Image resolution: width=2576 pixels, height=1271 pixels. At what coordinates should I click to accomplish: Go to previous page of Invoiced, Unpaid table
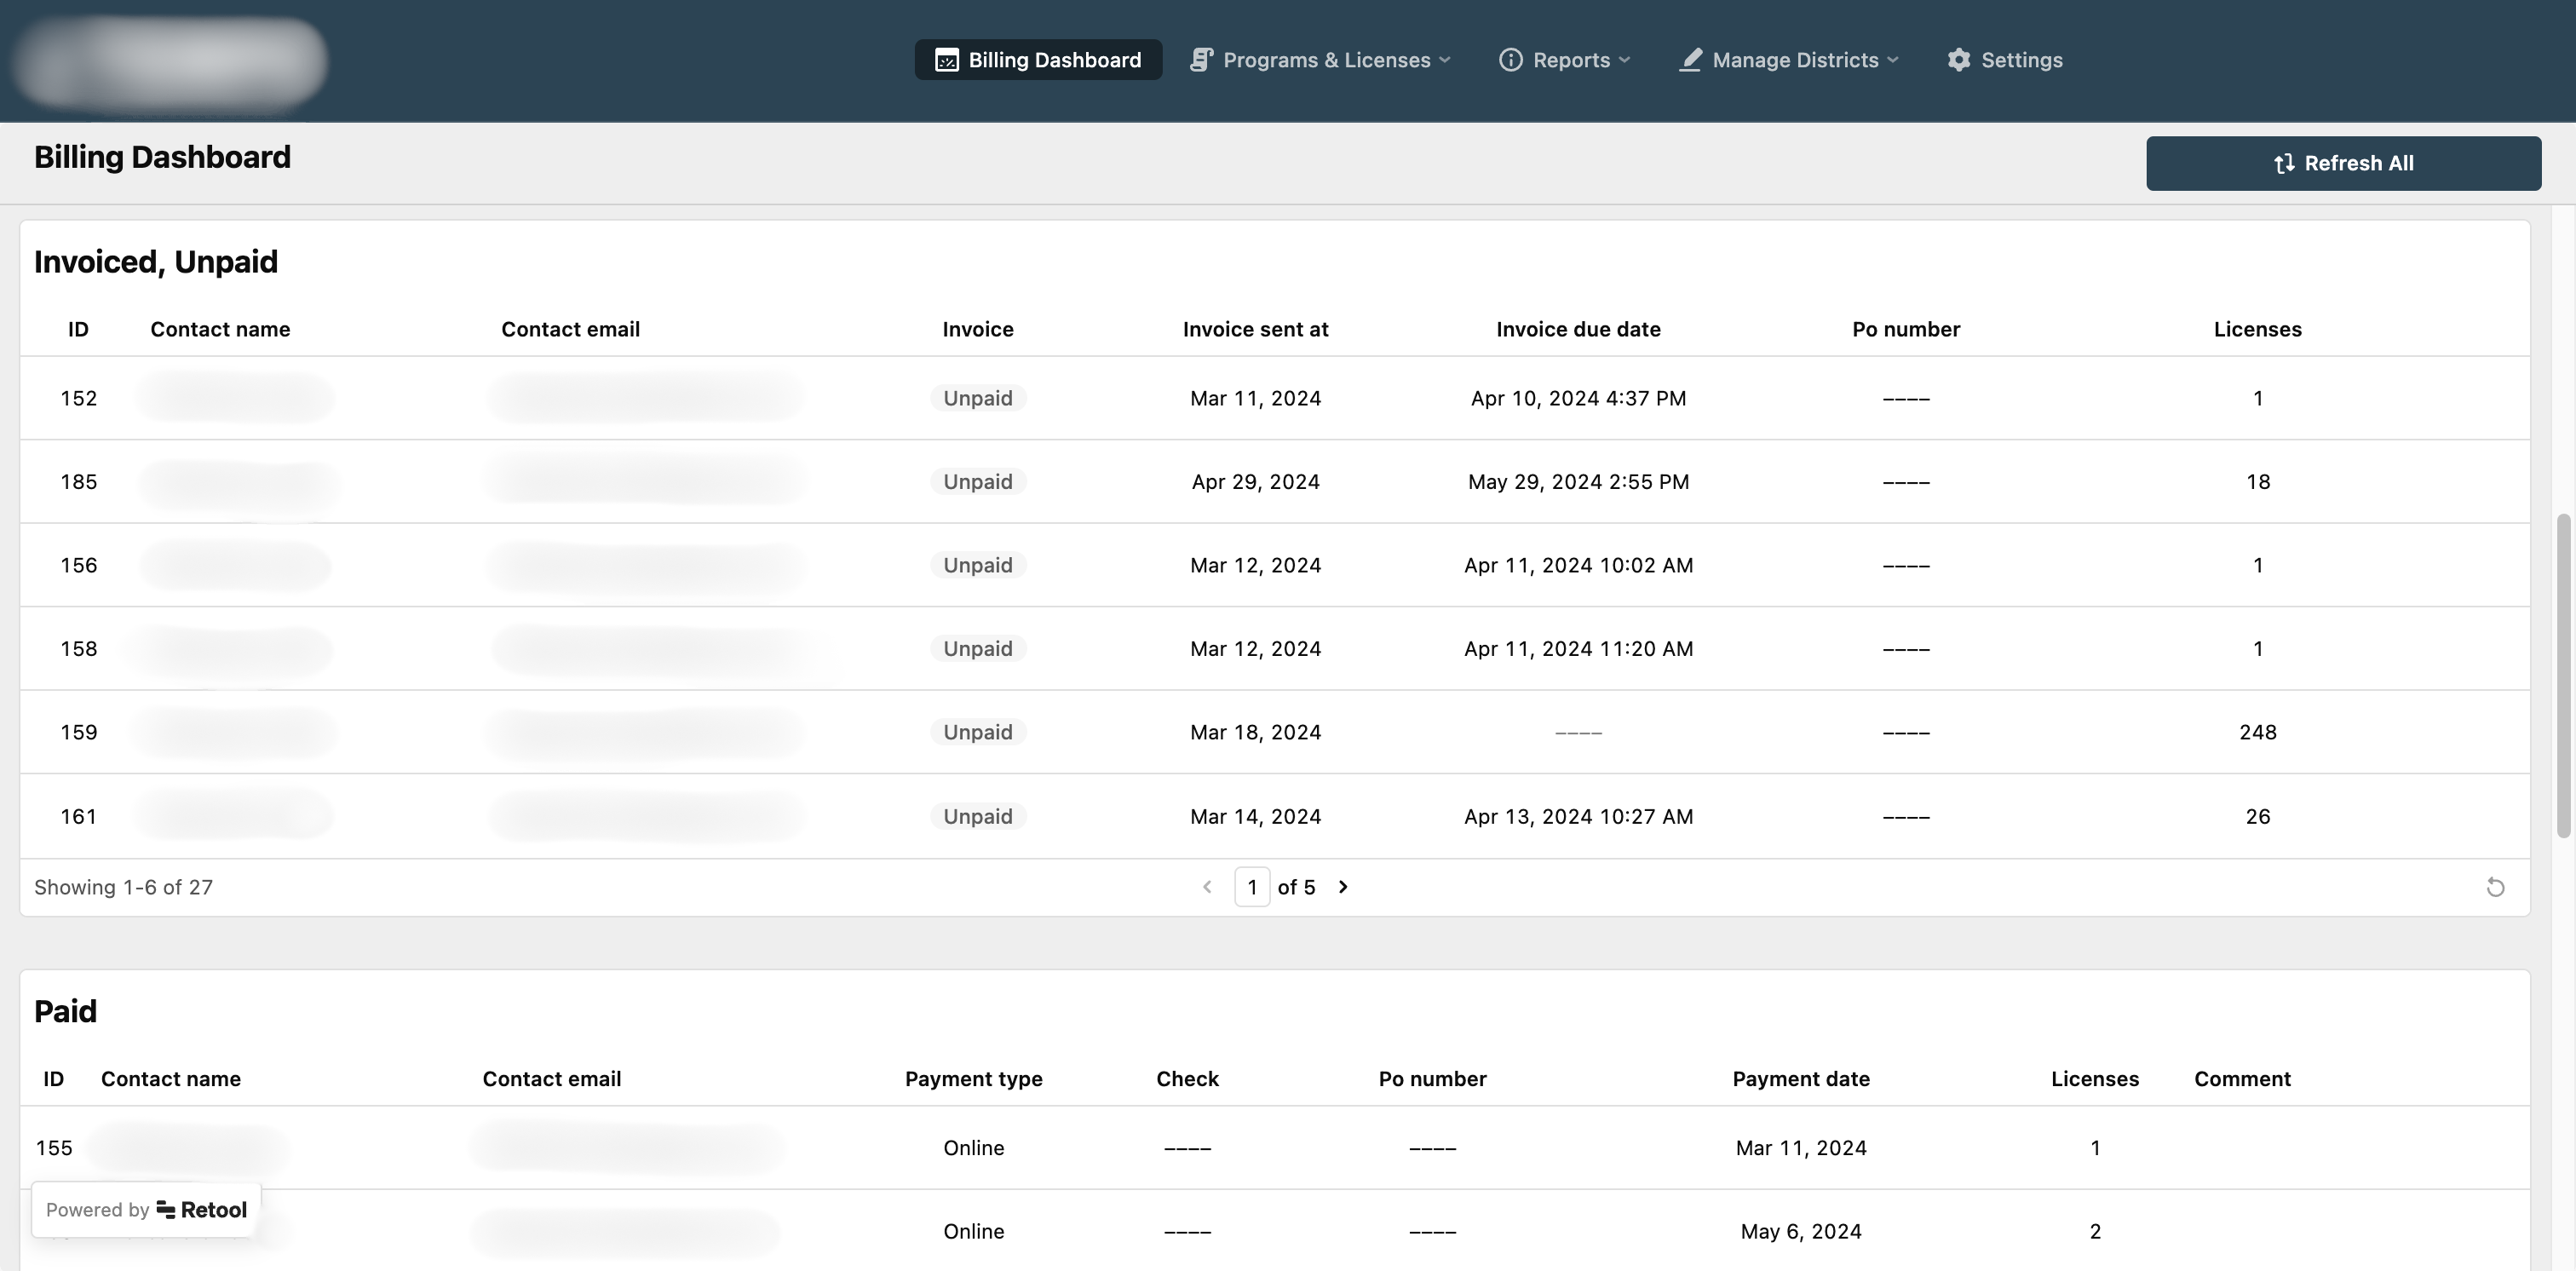(1207, 887)
